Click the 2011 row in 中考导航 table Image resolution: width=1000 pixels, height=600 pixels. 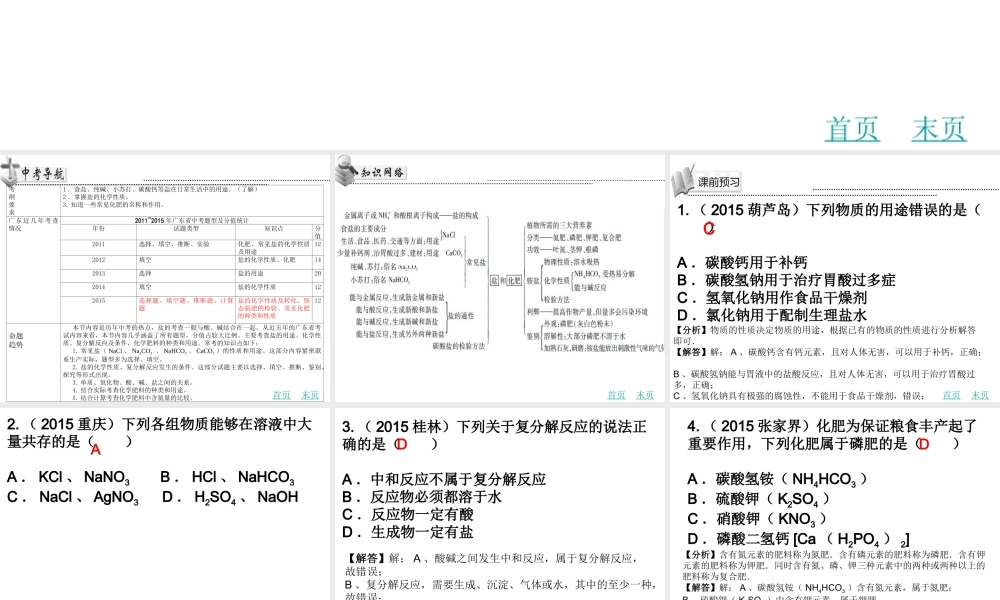tap(192, 247)
